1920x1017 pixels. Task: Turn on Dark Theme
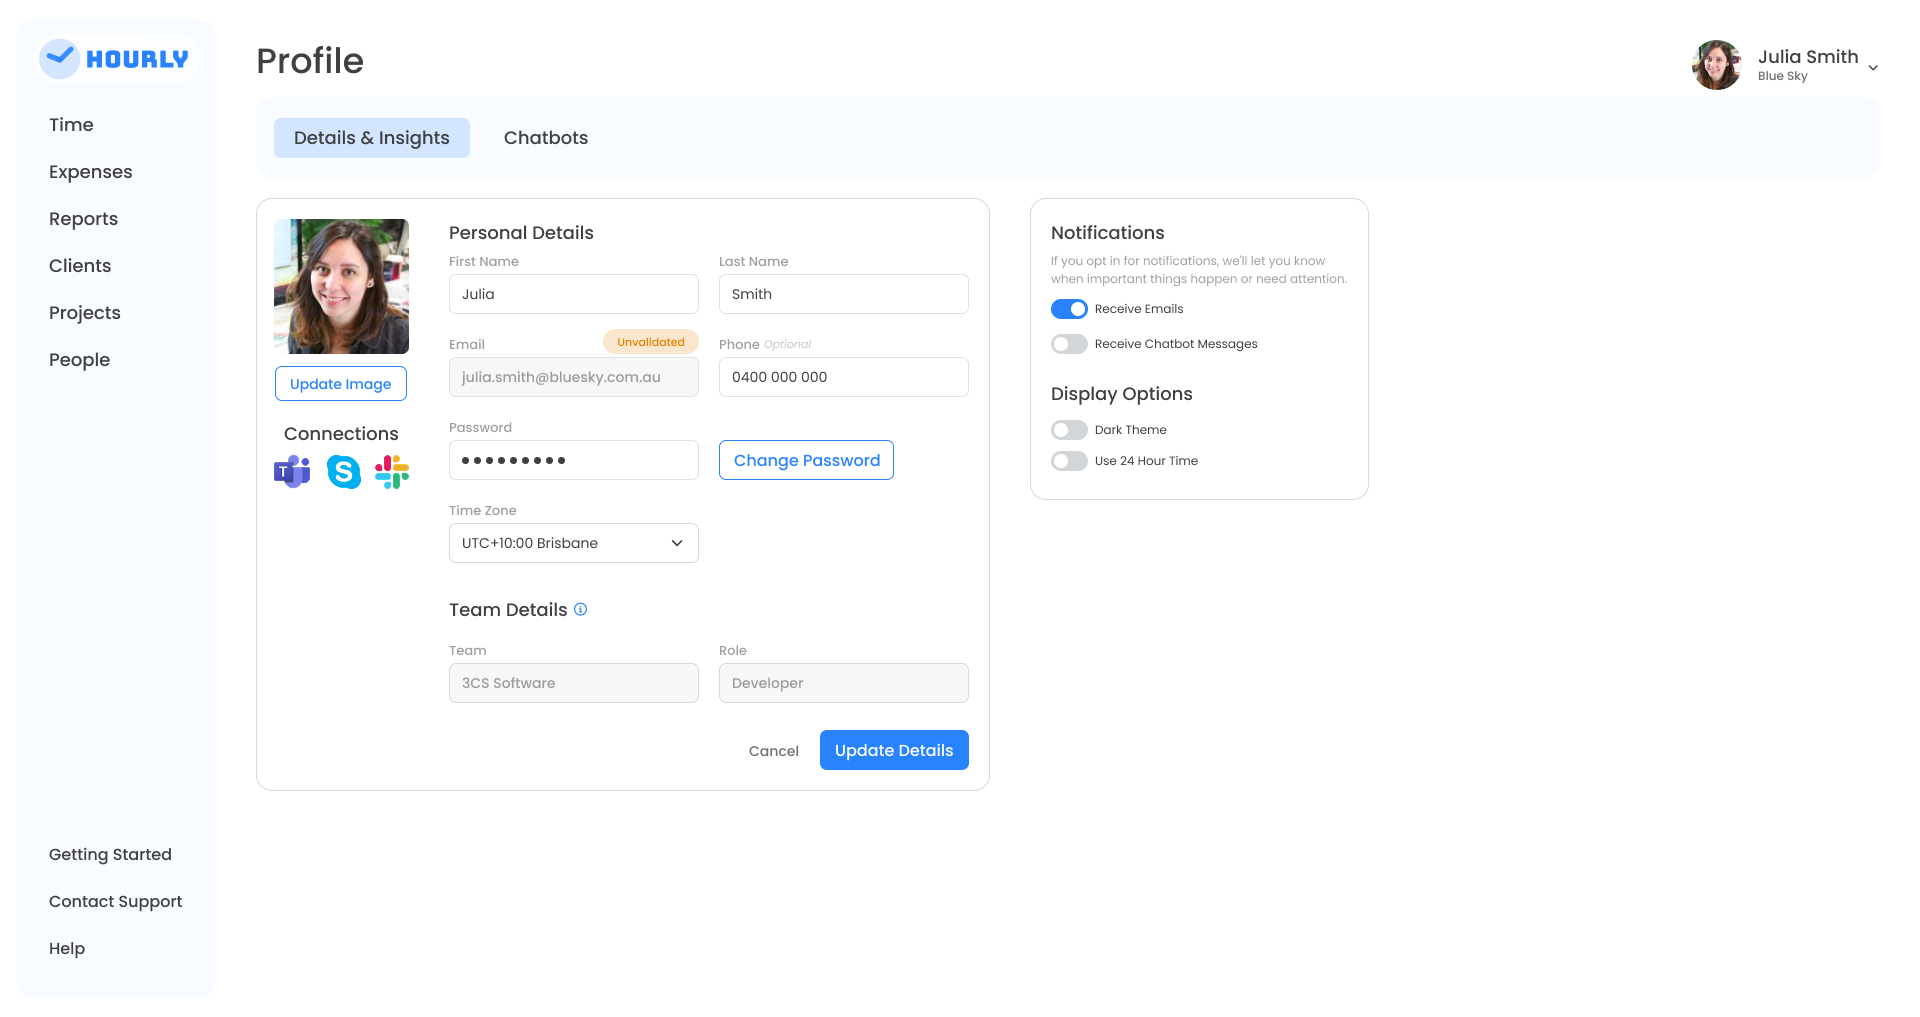click(x=1069, y=430)
